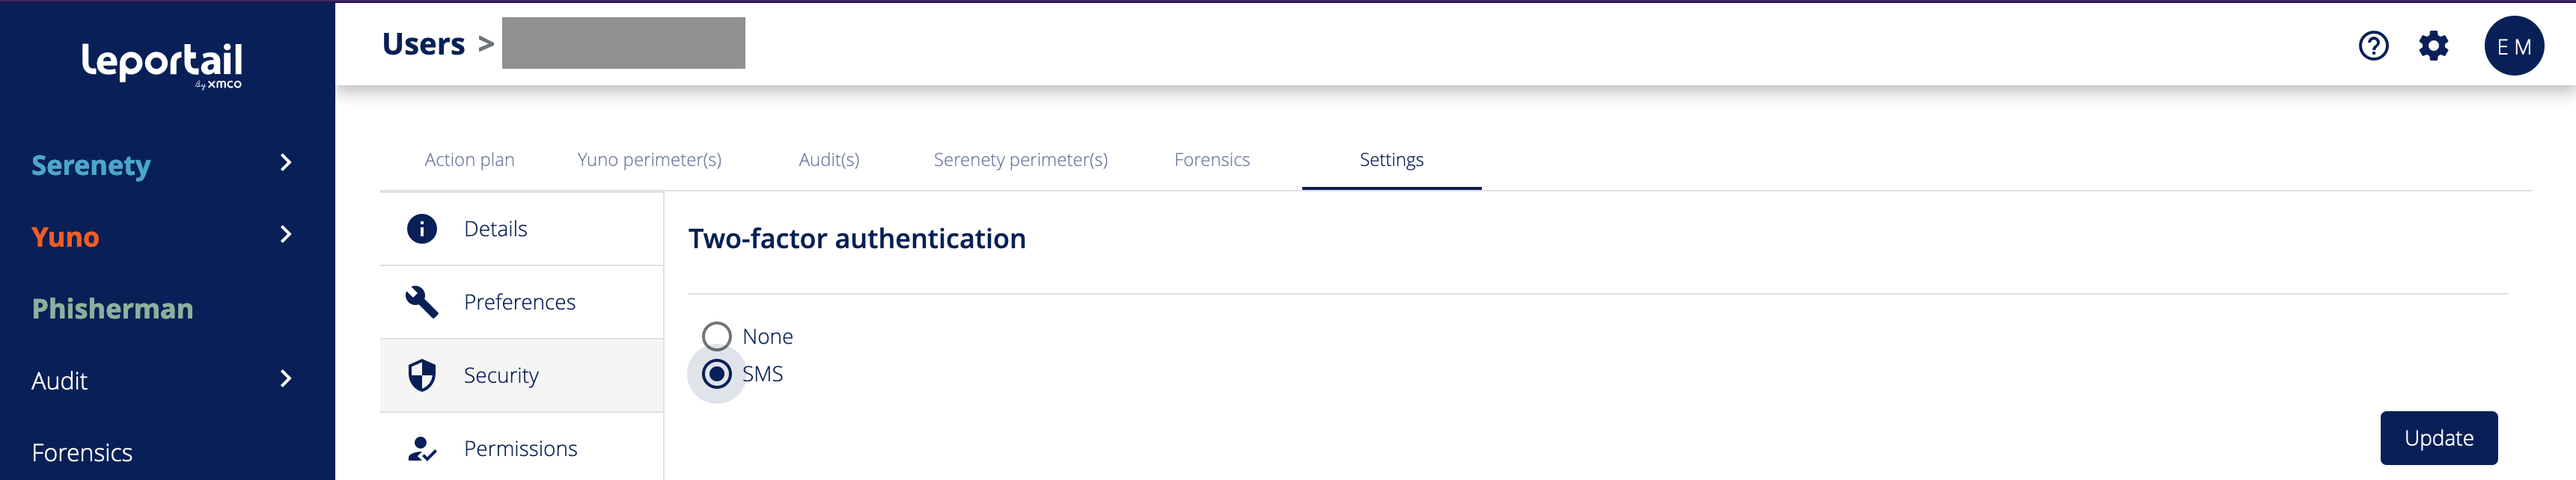2576x480 pixels.
Task: Expand the Audit sidebar chevron
Action: pos(286,379)
